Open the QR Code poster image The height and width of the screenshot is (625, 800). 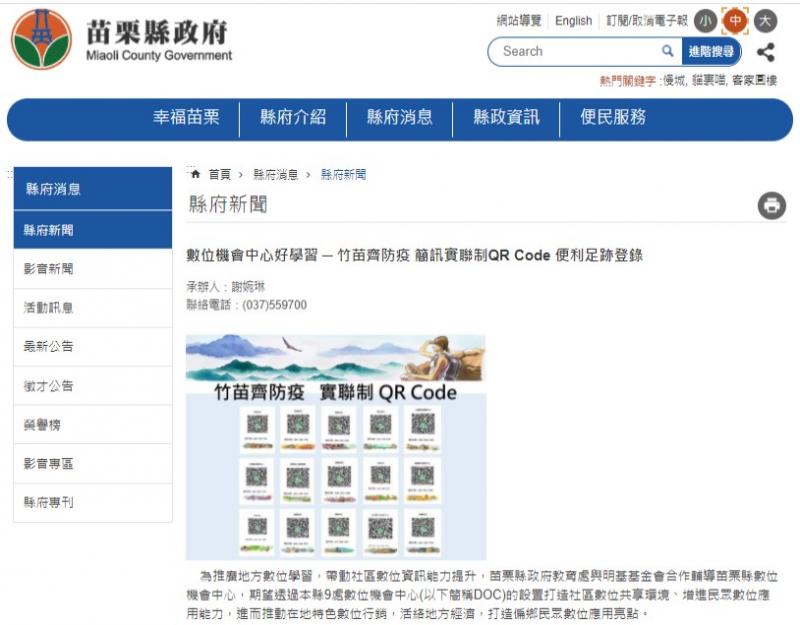(336, 447)
